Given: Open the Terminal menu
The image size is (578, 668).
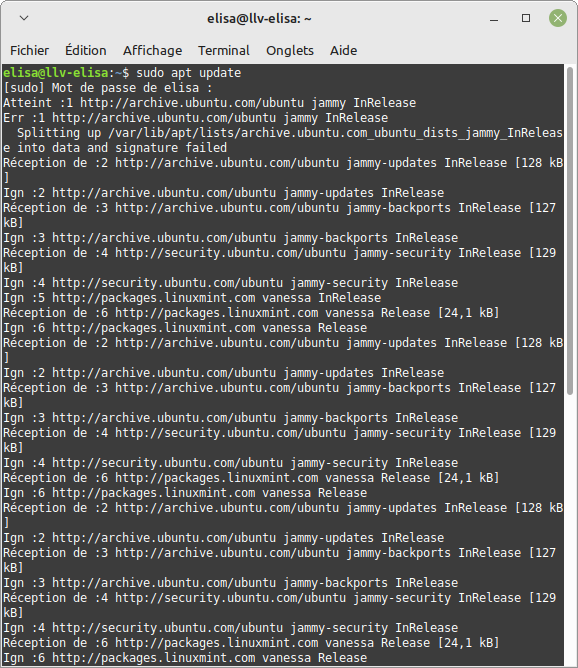Looking at the screenshot, I should coord(224,51).
